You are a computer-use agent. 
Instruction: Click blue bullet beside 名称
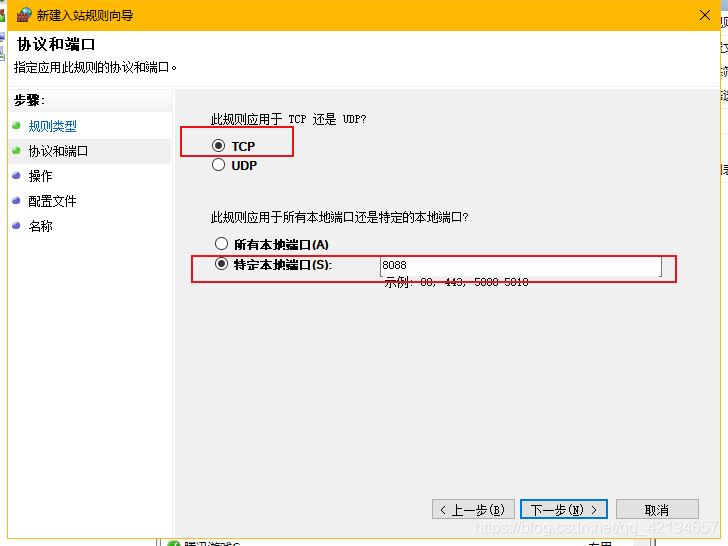pyautogui.click(x=16, y=226)
